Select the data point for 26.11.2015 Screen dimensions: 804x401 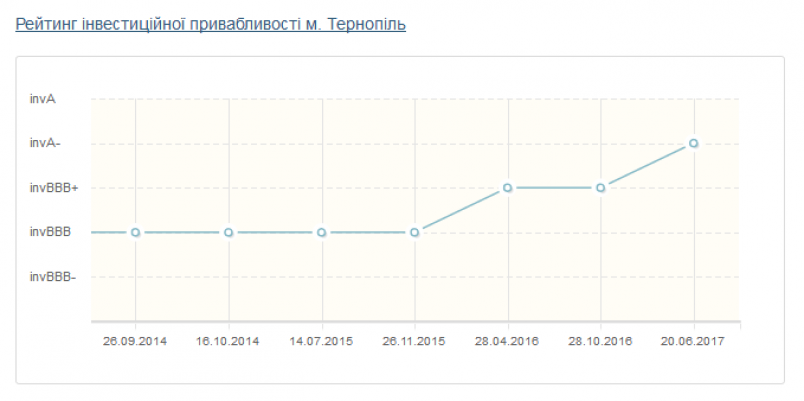(415, 233)
